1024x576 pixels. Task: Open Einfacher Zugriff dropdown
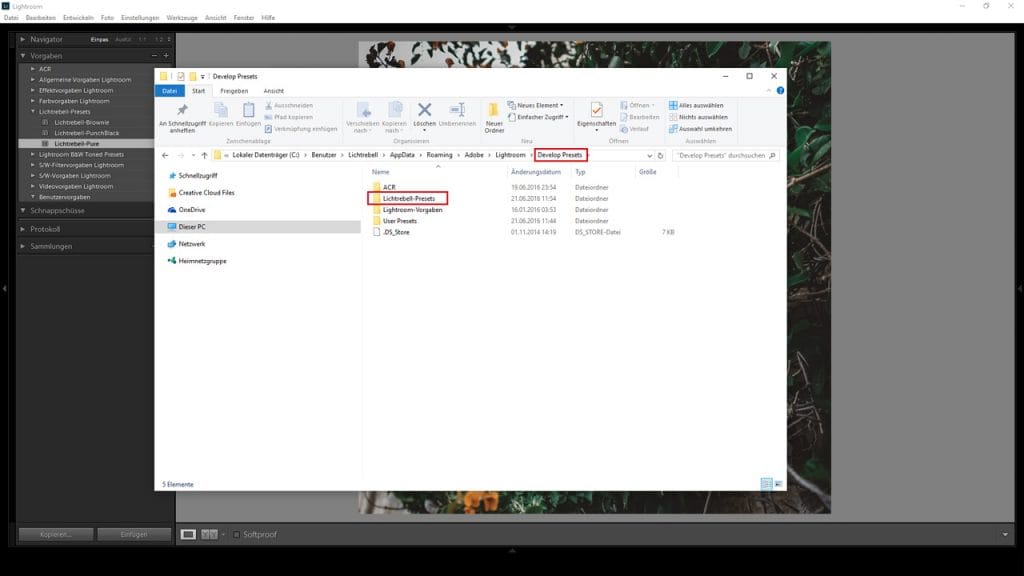tap(538, 117)
